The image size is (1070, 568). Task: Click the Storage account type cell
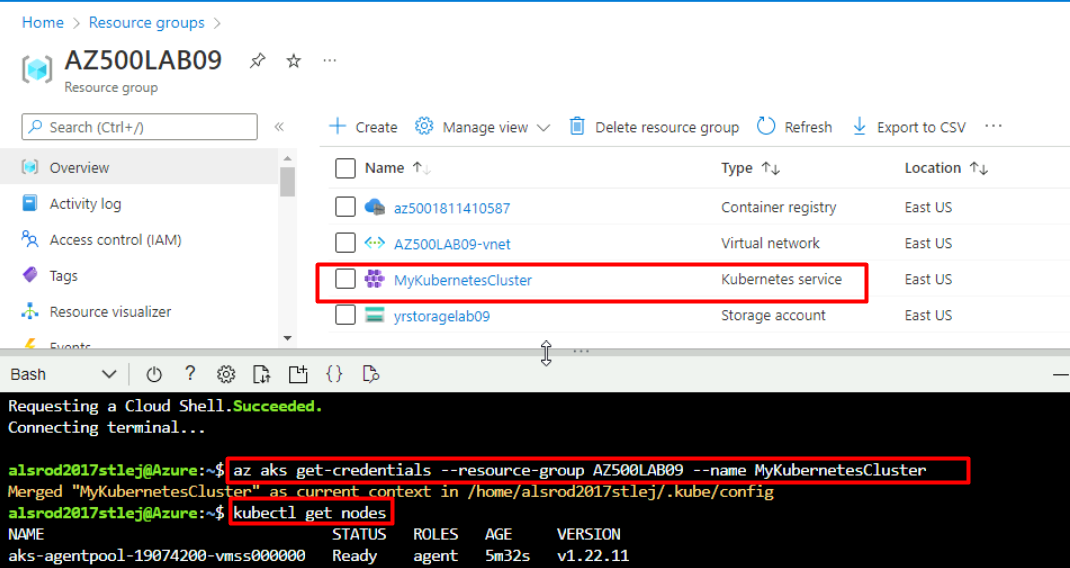773,315
